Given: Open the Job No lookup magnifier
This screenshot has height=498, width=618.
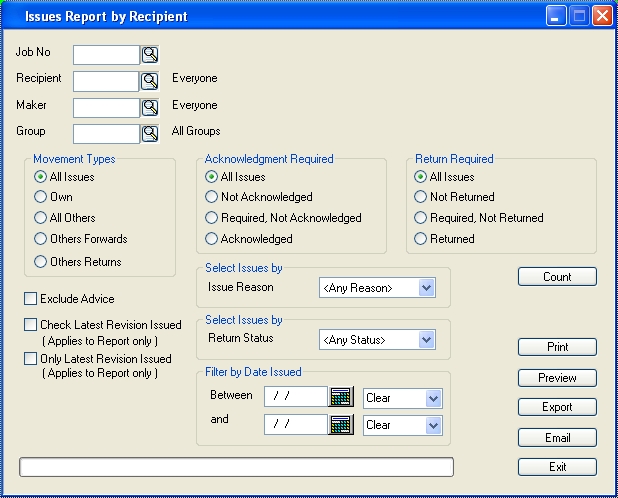Looking at the screenshot, I should (x=150, y=54).
